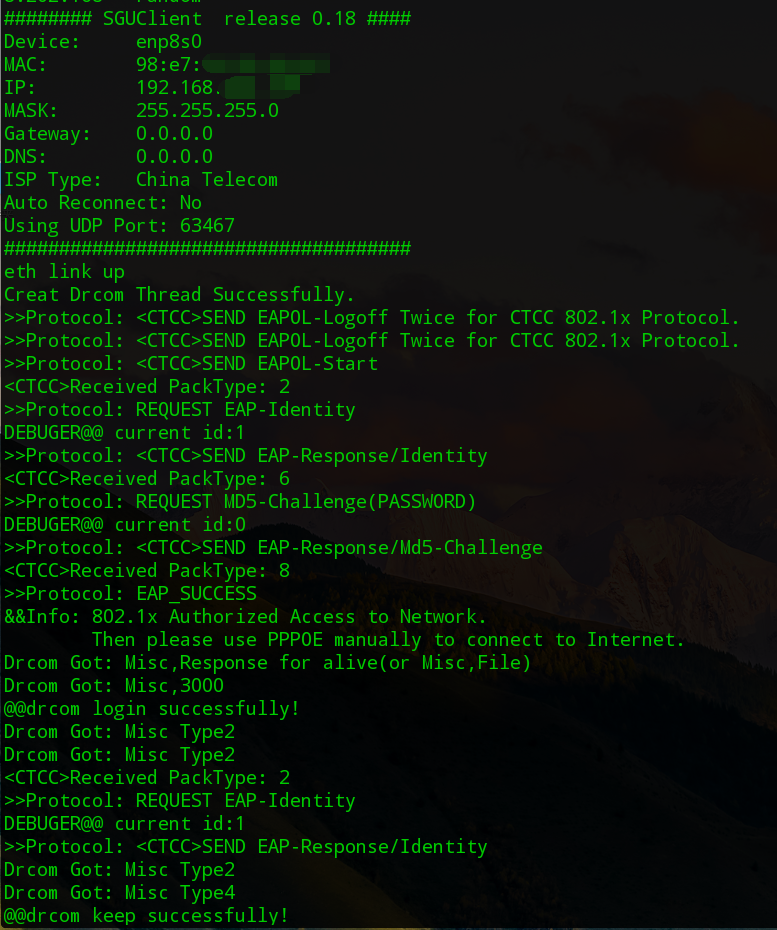Click the 'Auto Reconnect: No' line
The width and height of the screenshot is (777, 930).
point(103,203)
